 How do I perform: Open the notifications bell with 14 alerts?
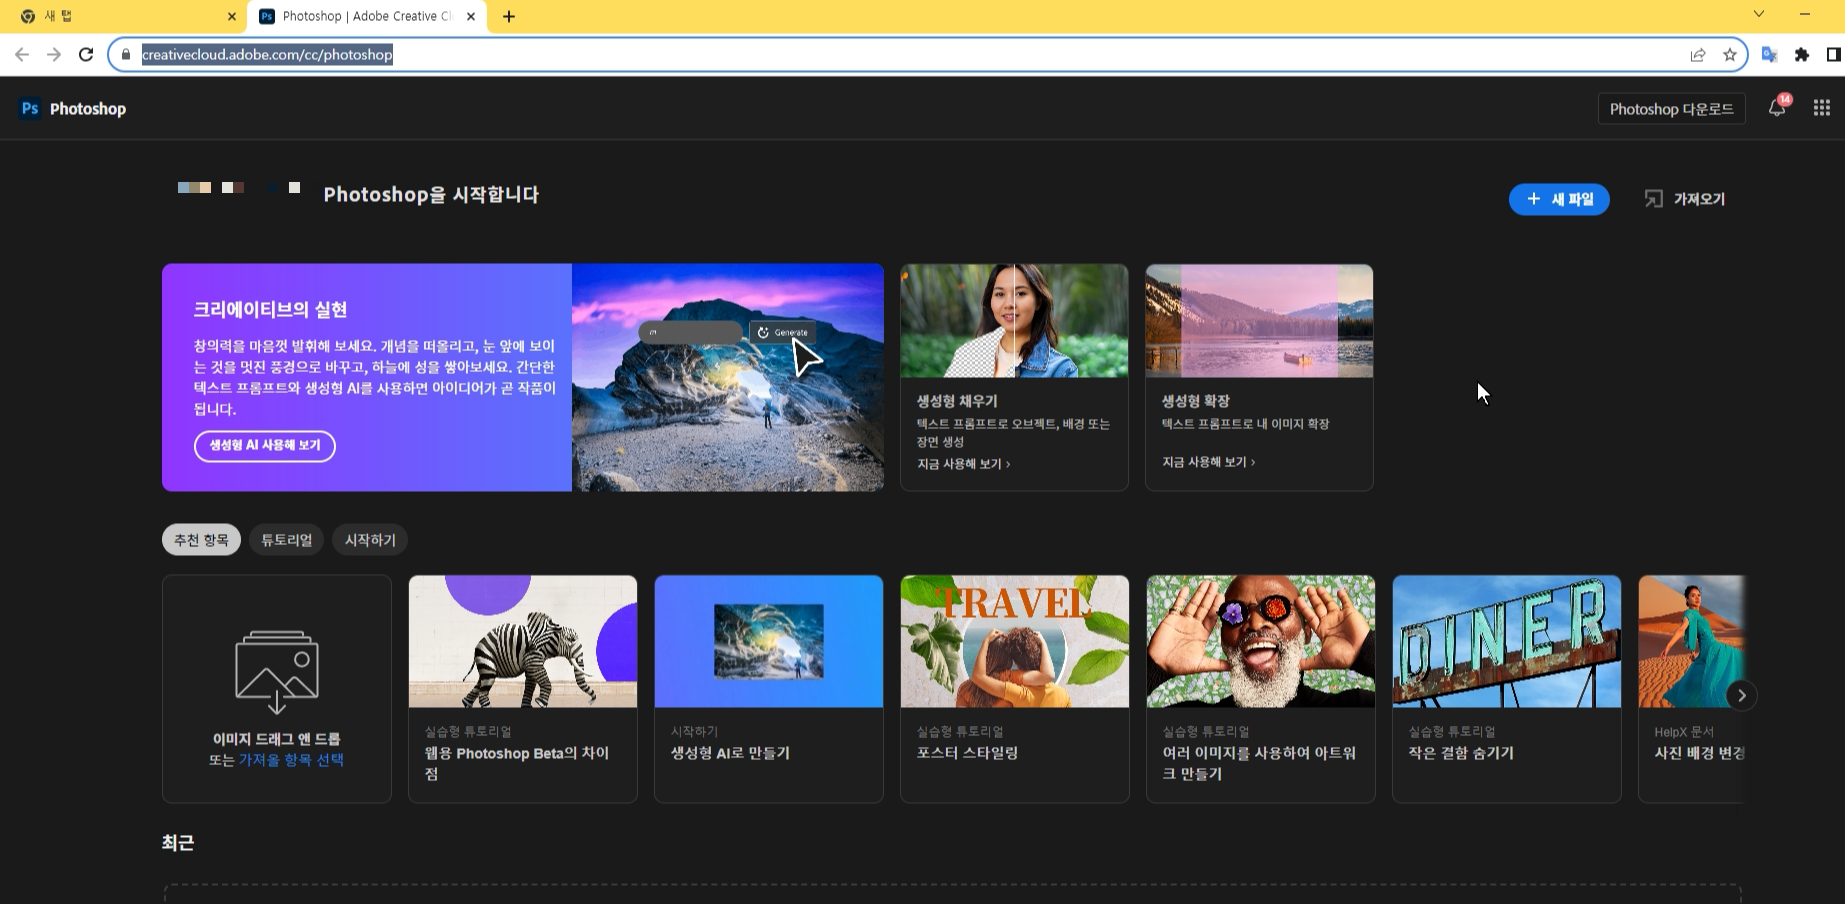(1777, 108)
